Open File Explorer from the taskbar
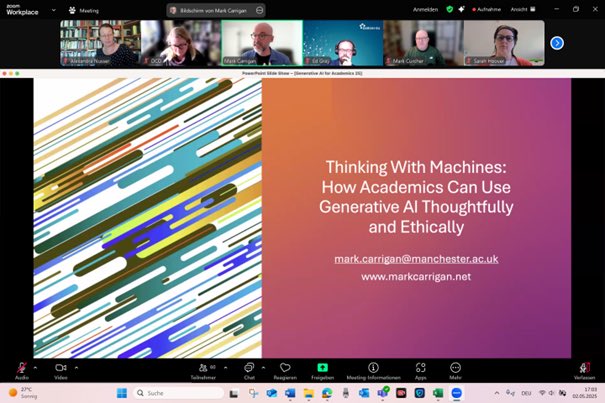This screenshot has width=605, height=403. tap(309, 393)
